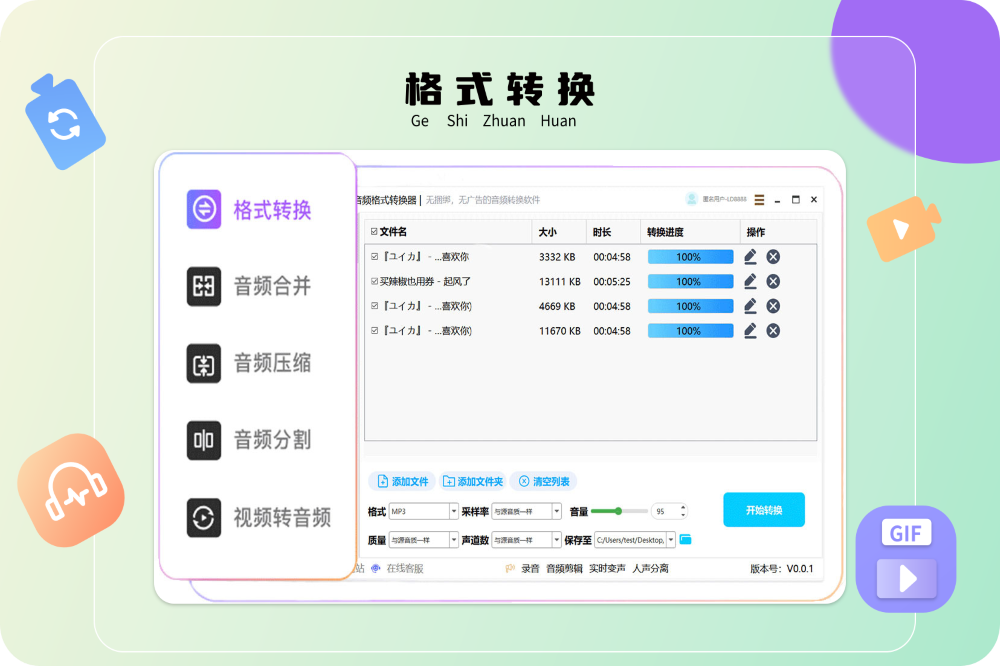The width and height of the screenshot is (1000, 666).
Task: Click the user avatar icon in the title bar
Action: [691, 200]
